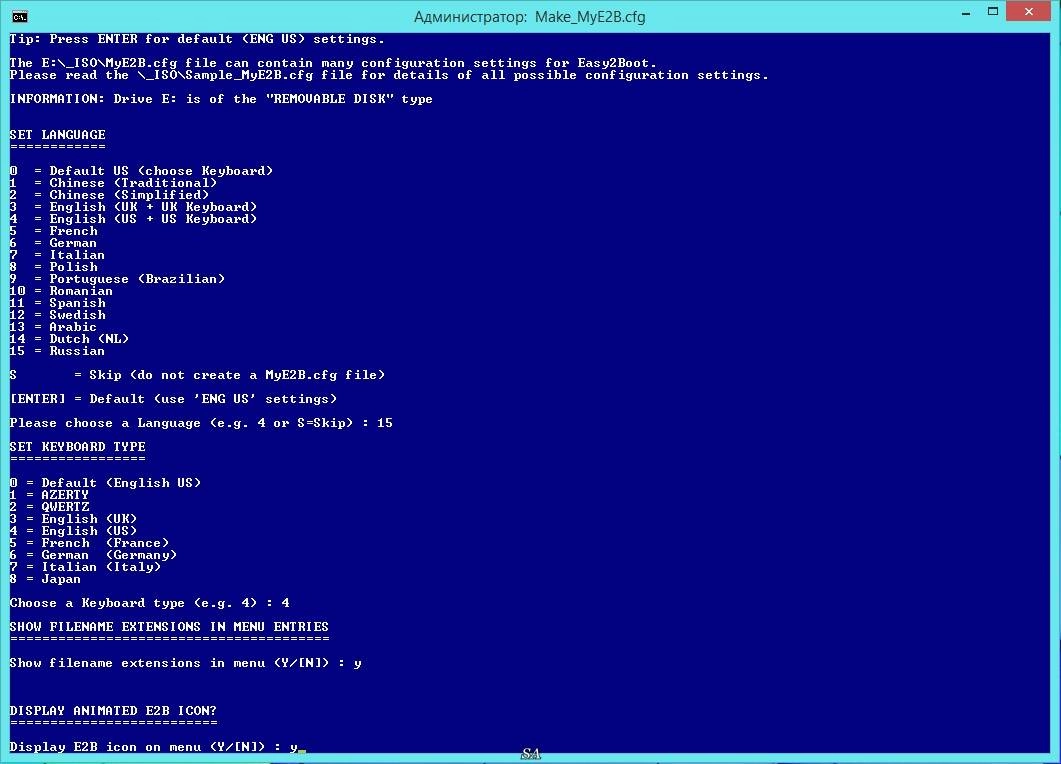Click the 'SET KEYBOARD TYPE' heading
This screenshot has height=764, width=1061.
pos(78,447)
